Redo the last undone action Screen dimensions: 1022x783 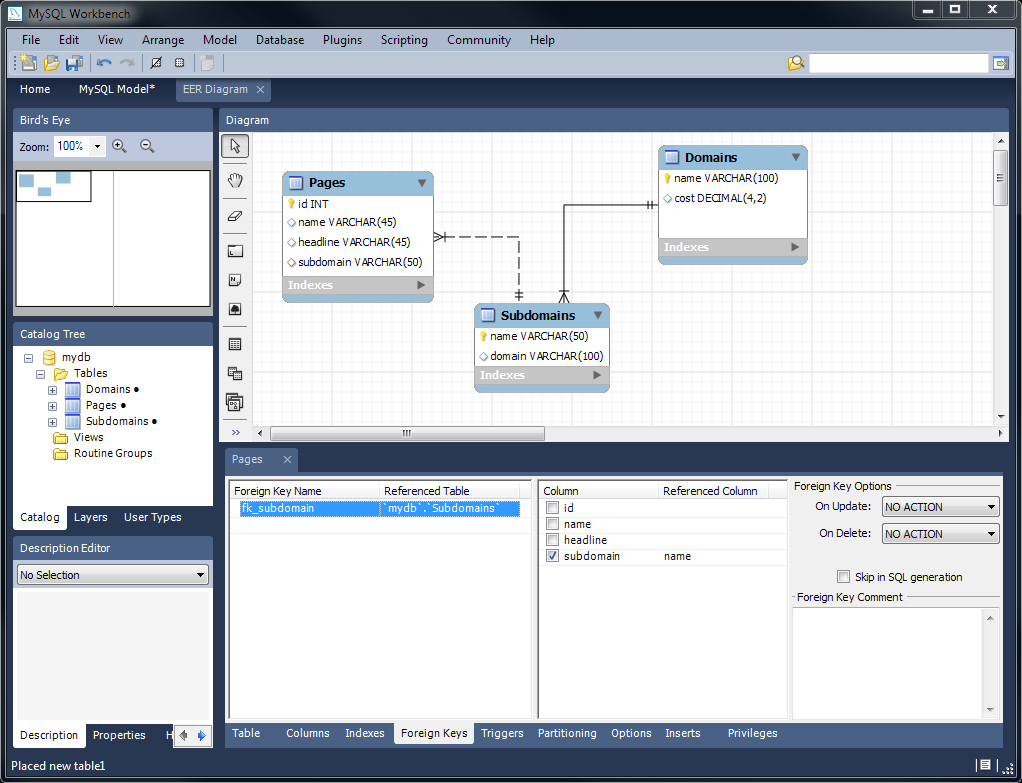(x=127, y=63)
